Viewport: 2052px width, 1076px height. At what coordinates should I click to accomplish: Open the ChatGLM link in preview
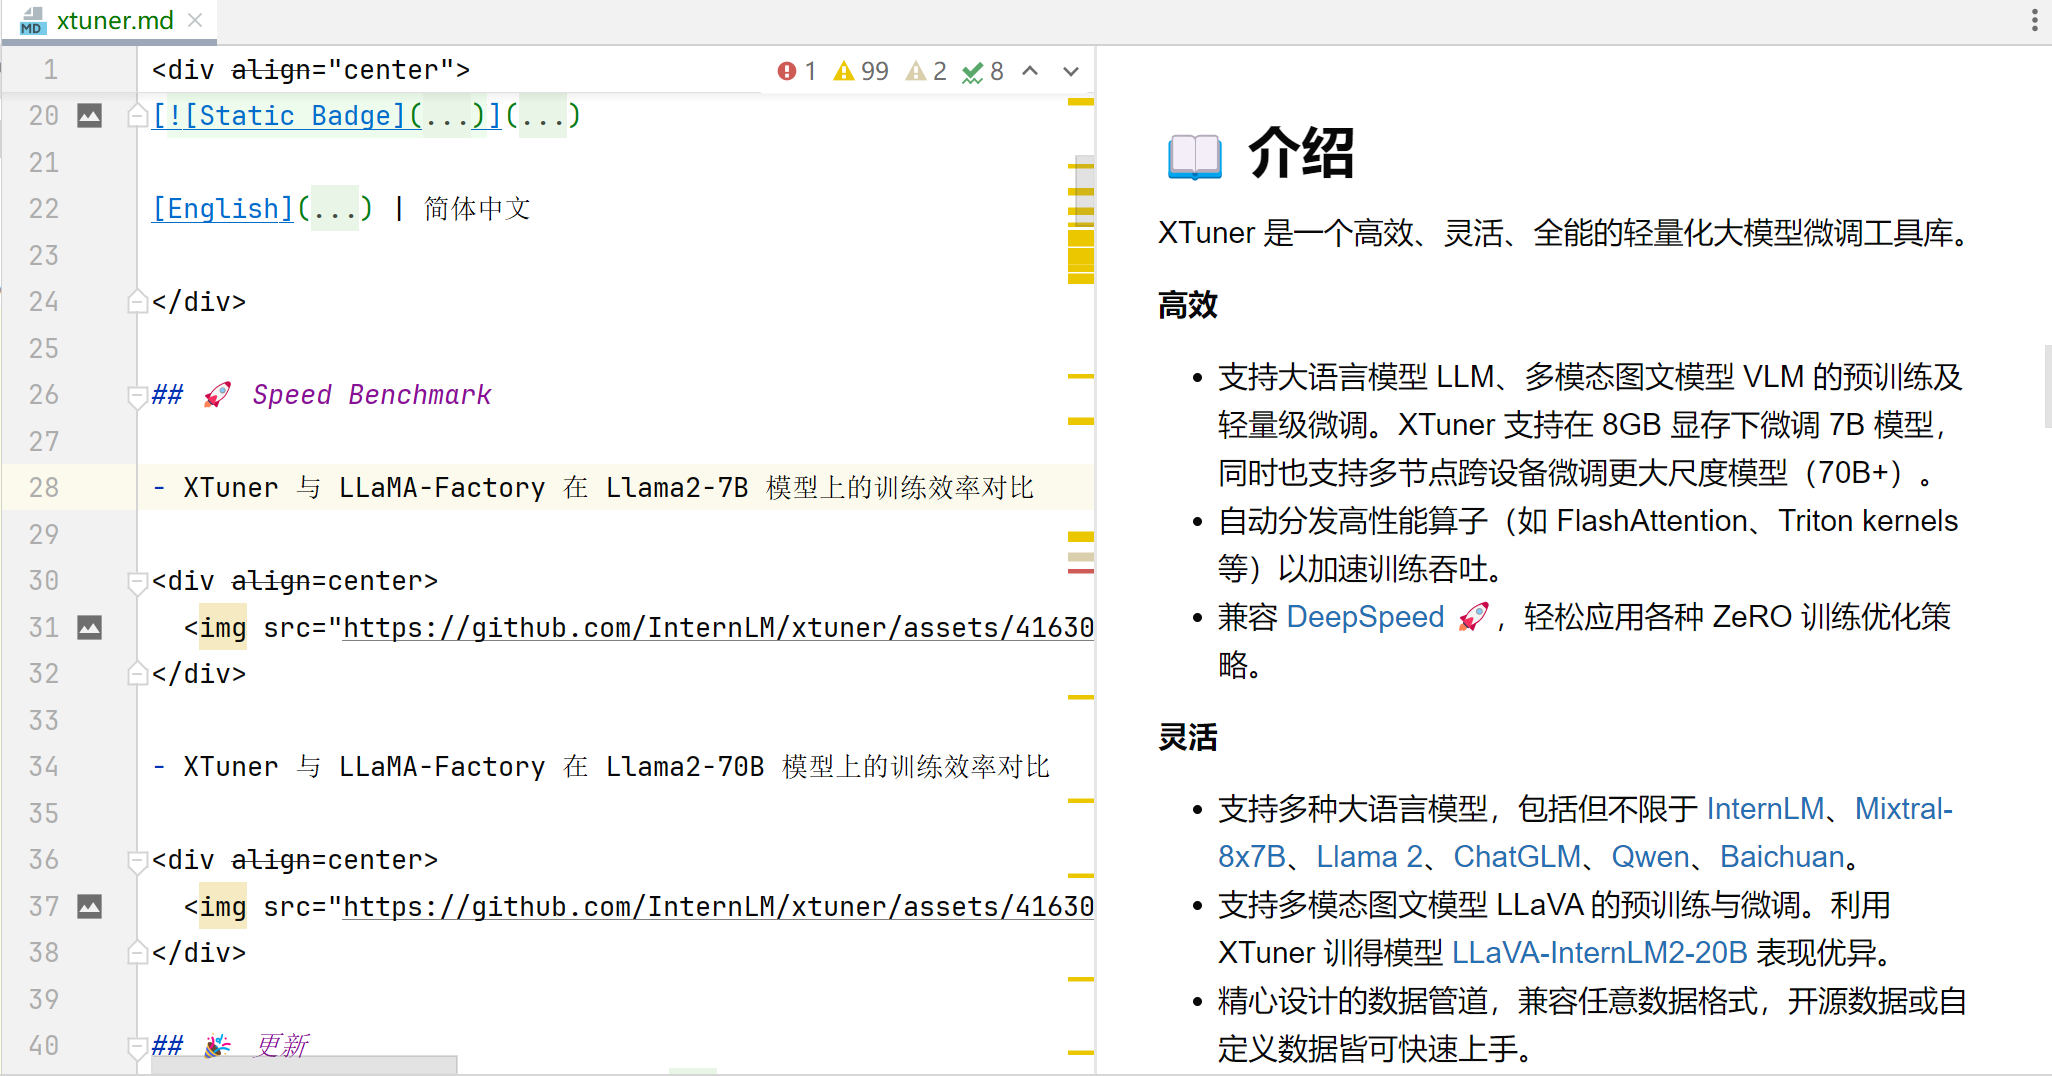point(1517,857)
